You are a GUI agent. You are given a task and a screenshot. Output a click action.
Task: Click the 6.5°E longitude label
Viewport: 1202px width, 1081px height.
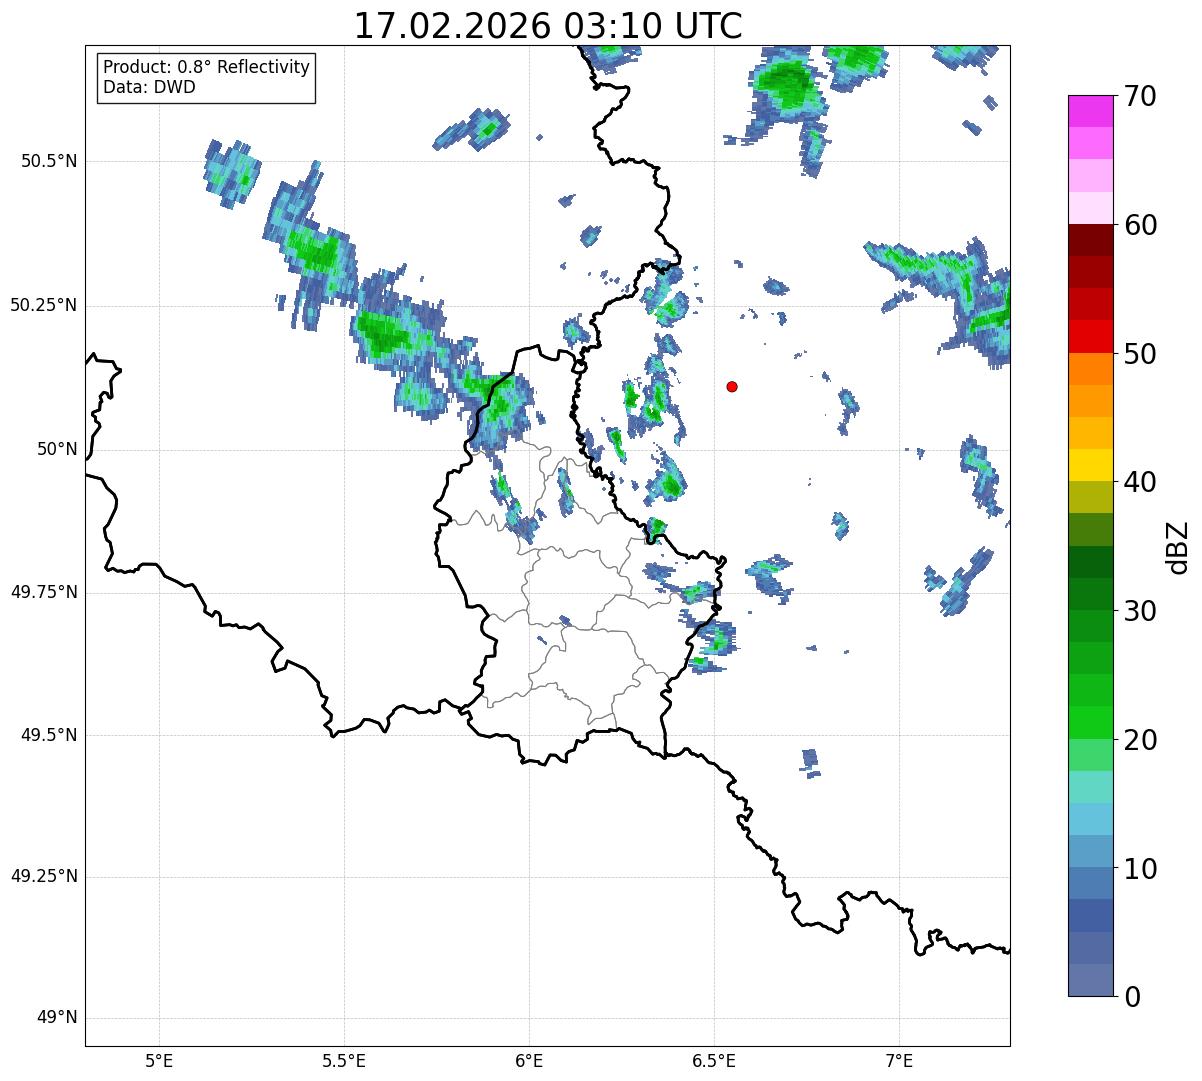point(714,1060)
